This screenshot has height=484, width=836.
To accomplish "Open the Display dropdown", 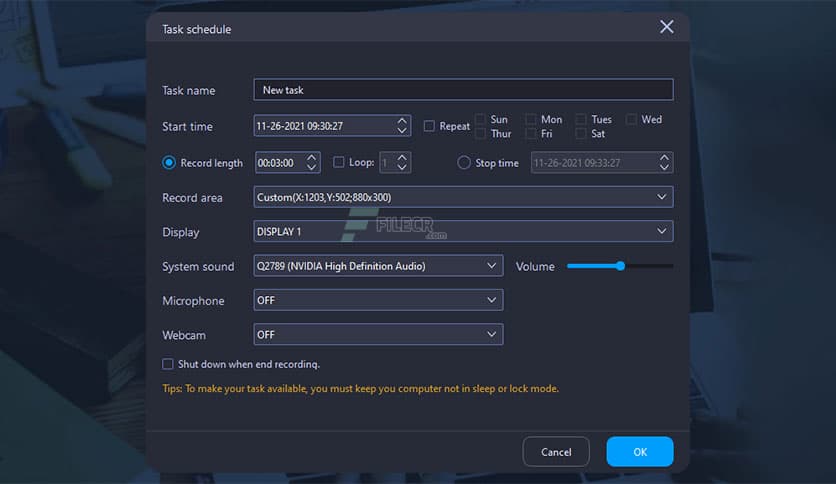I will click(463, 231).
